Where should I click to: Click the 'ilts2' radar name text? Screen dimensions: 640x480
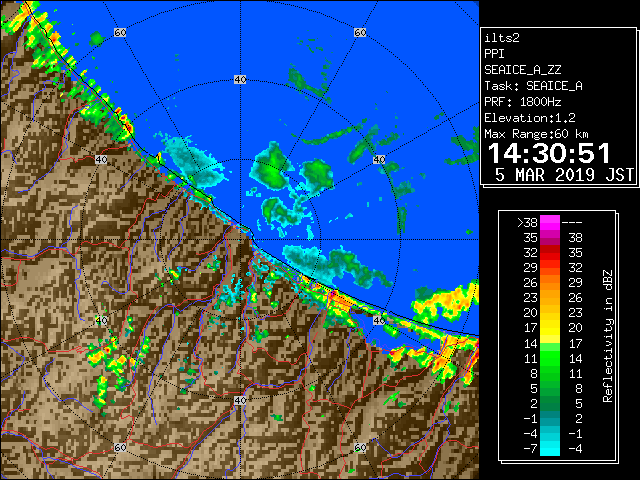[502, 38]
